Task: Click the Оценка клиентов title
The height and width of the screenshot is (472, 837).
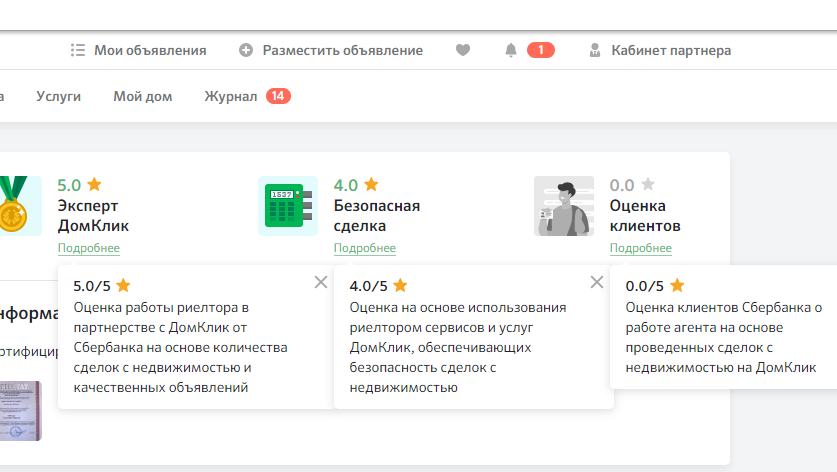Action: pos(645,216)
